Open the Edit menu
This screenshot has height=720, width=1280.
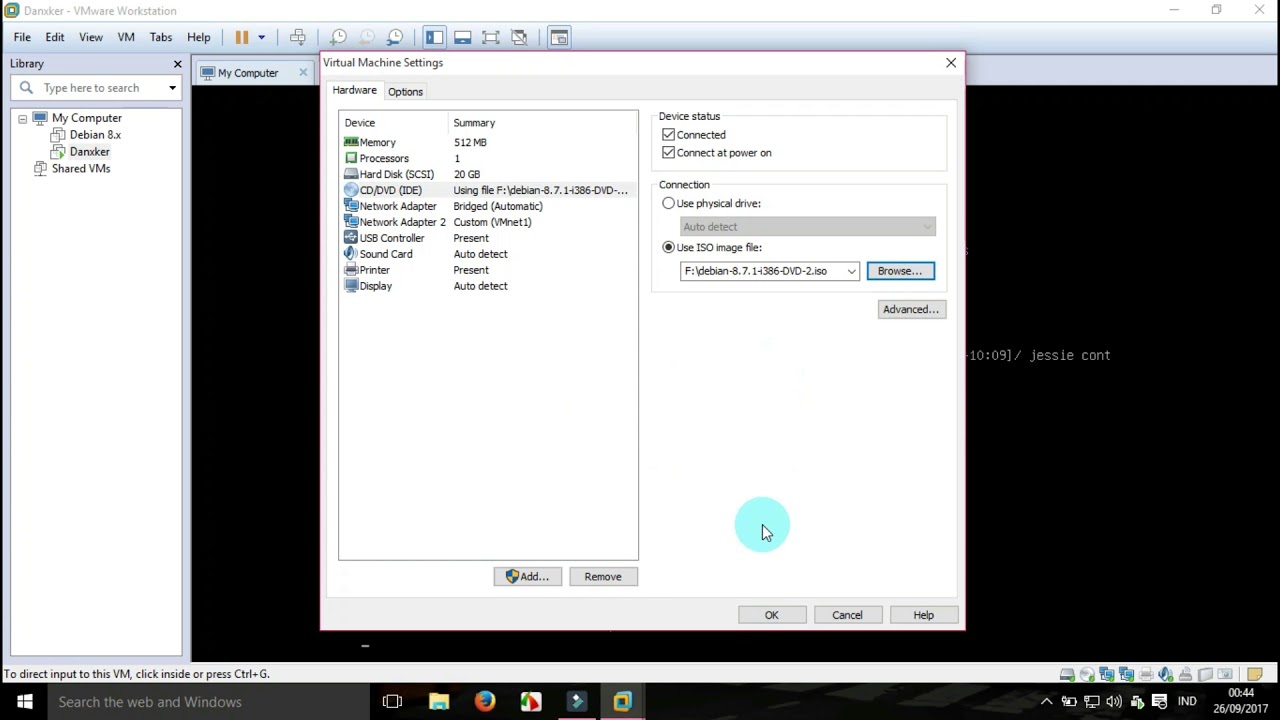point(55,37)
